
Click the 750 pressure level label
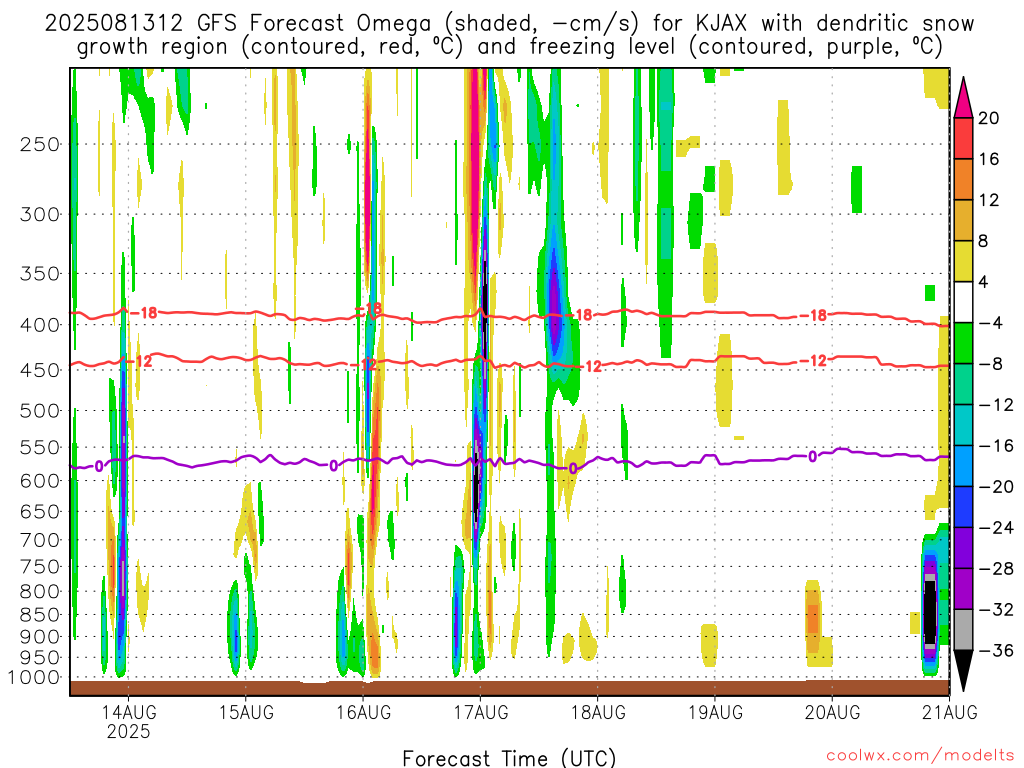click(x=40, y=567)
